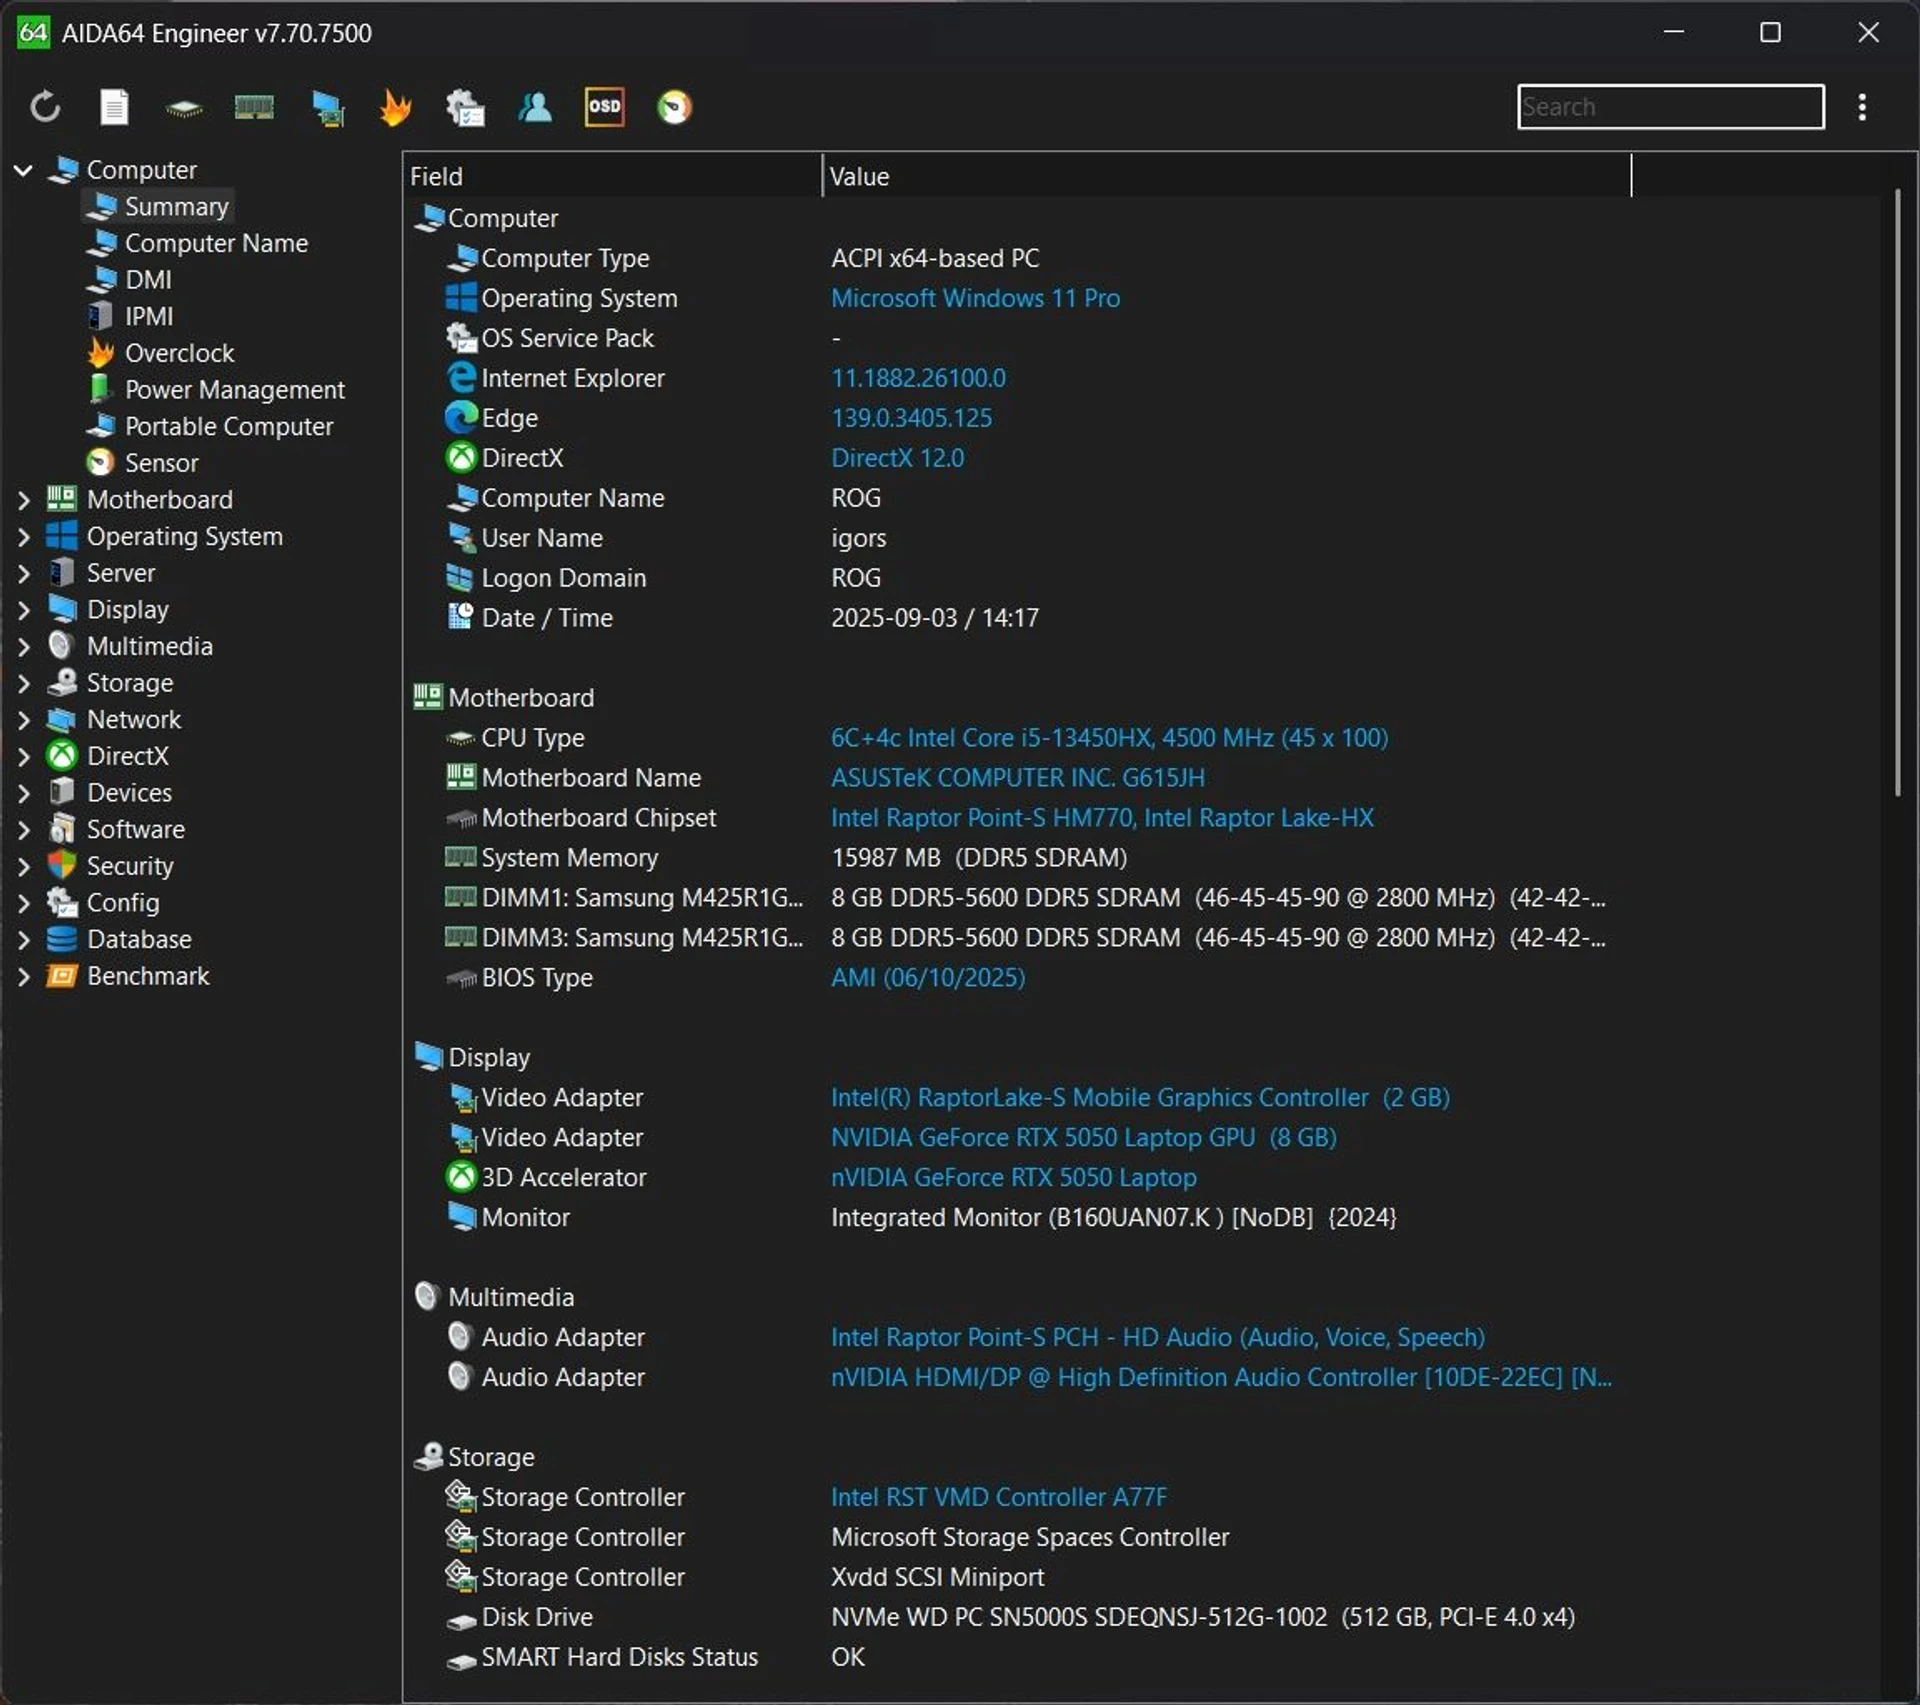Screen dimensions: 1920x1705
Task: Select the System Memory row
Action: click(1018, 858)
